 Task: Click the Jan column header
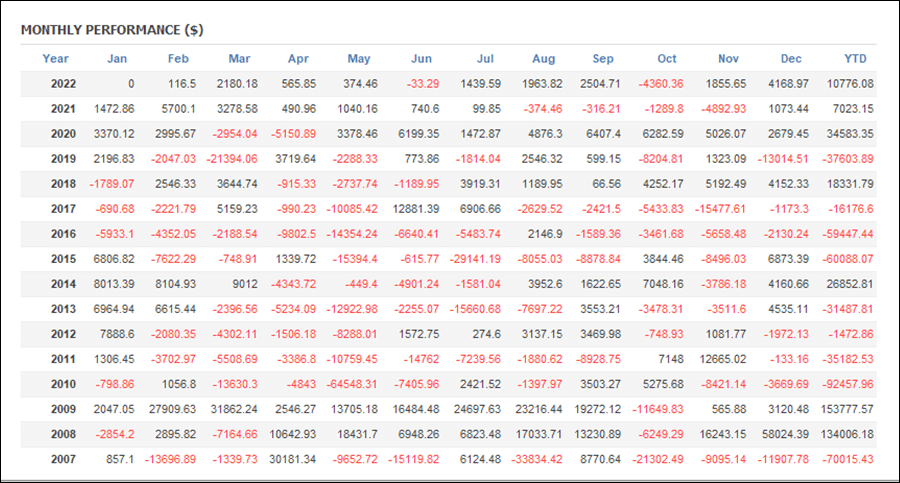[x=117, y=59]
